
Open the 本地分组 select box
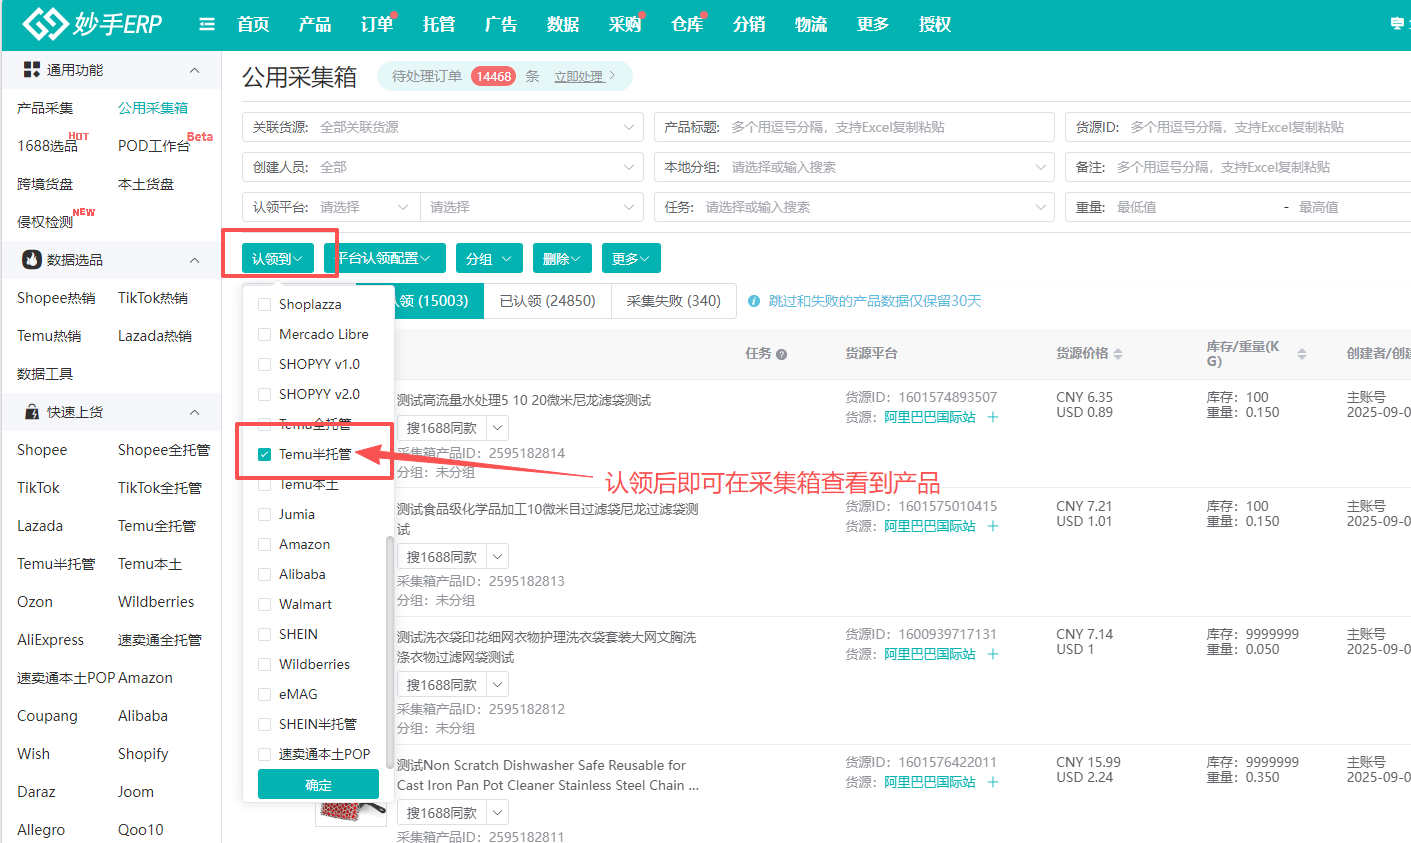click(854, 167)
